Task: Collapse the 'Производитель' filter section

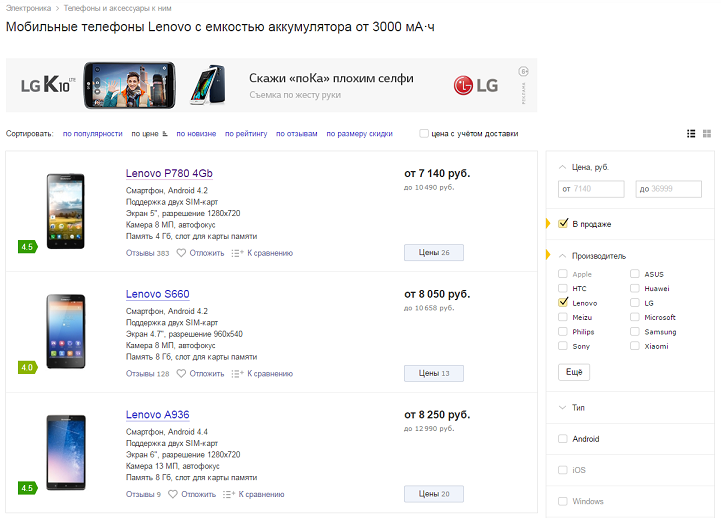Action: coord(562,256)
